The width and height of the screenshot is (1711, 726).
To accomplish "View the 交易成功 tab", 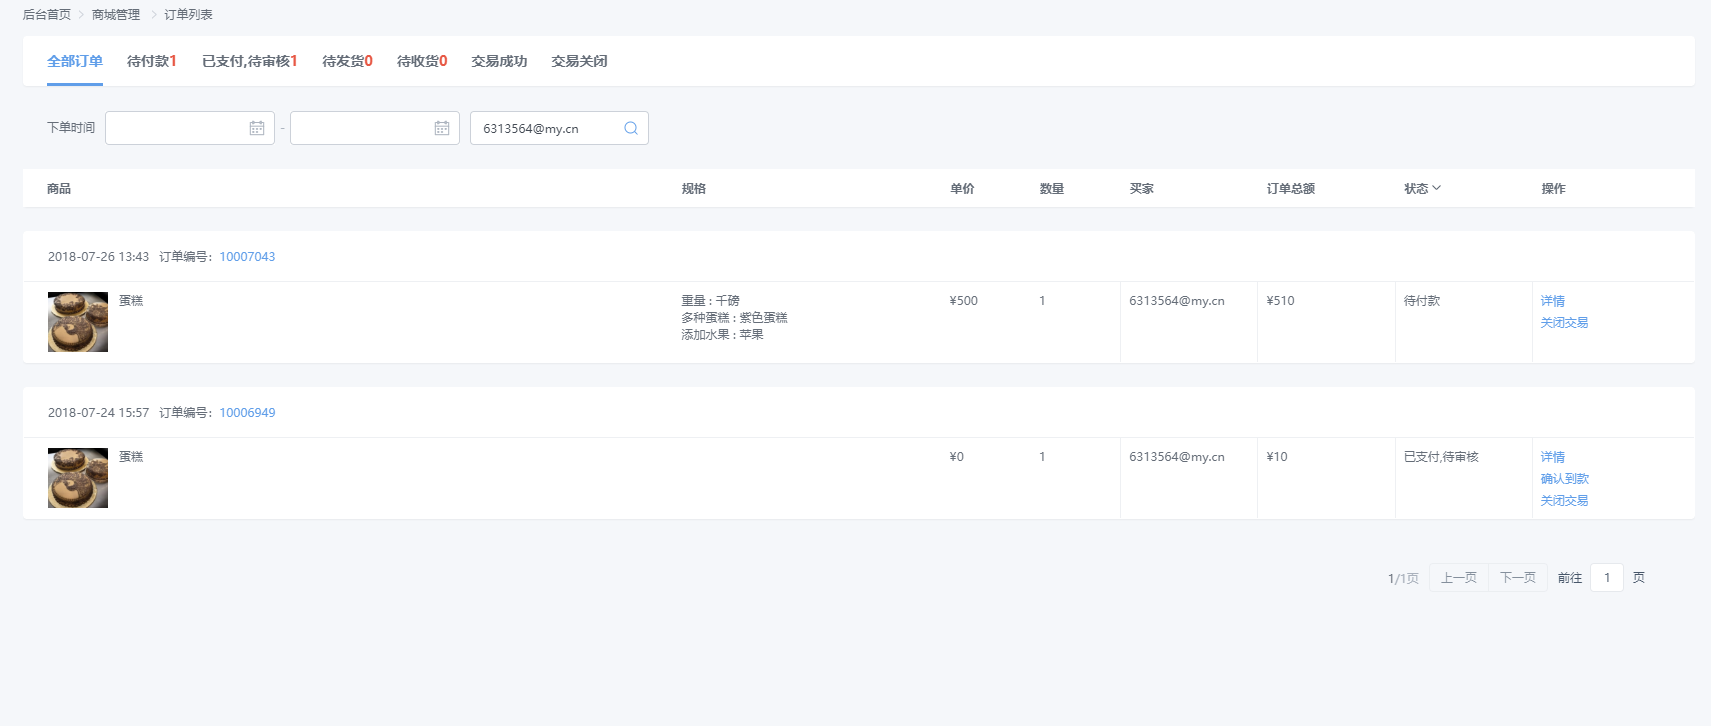I will coord(499,61).
